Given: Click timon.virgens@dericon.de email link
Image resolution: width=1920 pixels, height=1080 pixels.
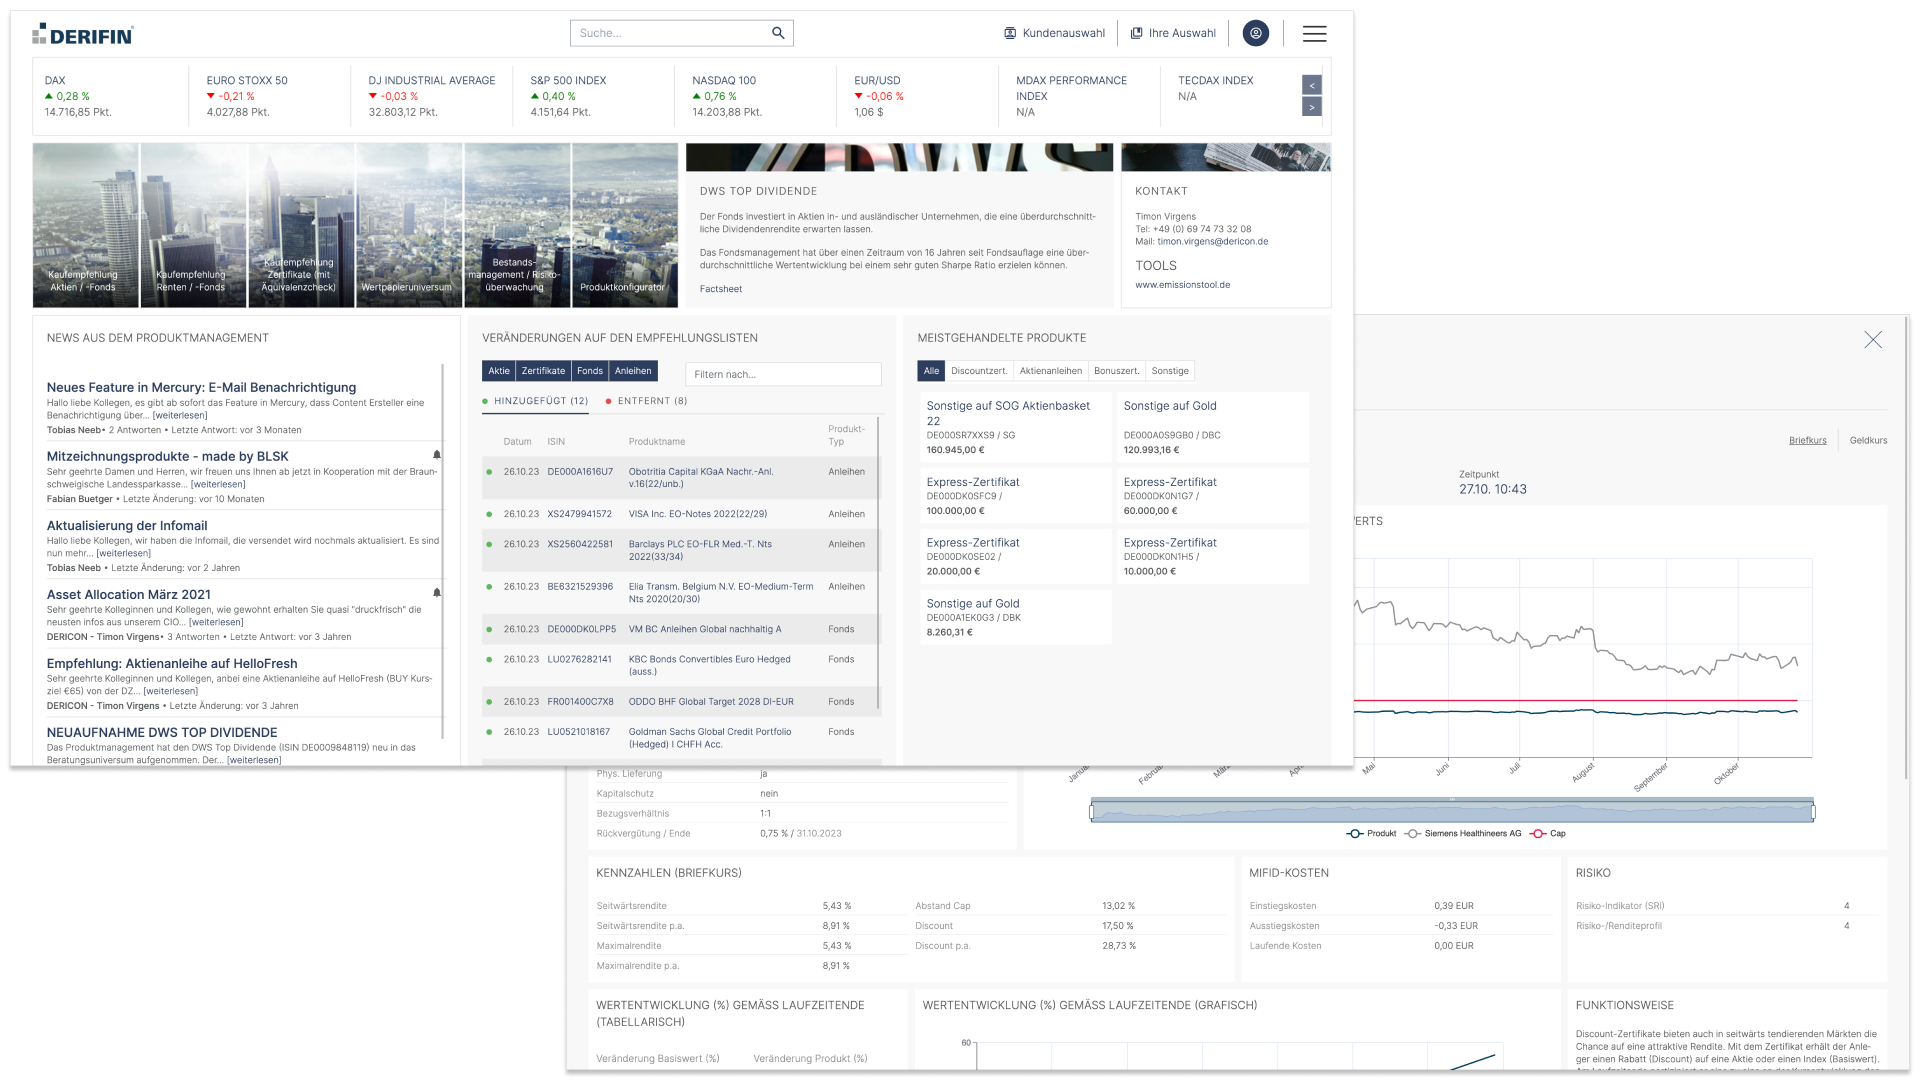Looking at the screenshot, I should point(1212,242).
